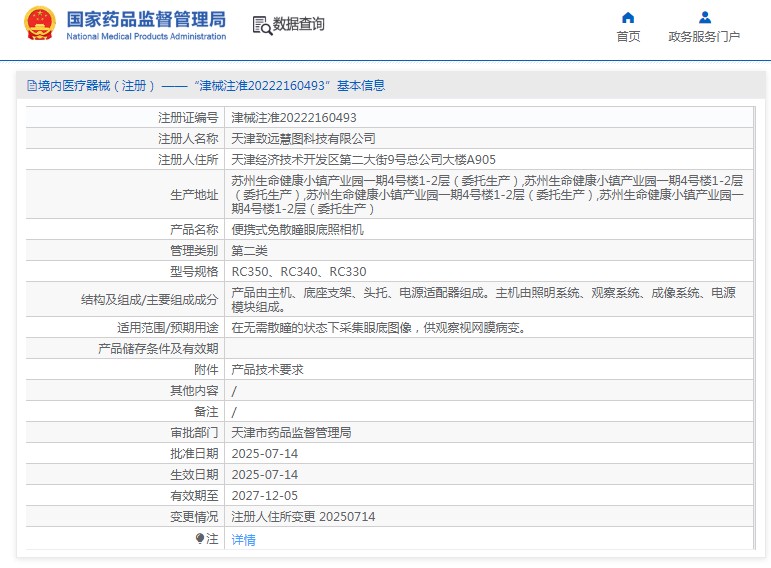Click model spec RC350、RC340、RC330
This screenshot has height=568, width=771.
click(x=299, y=272)
